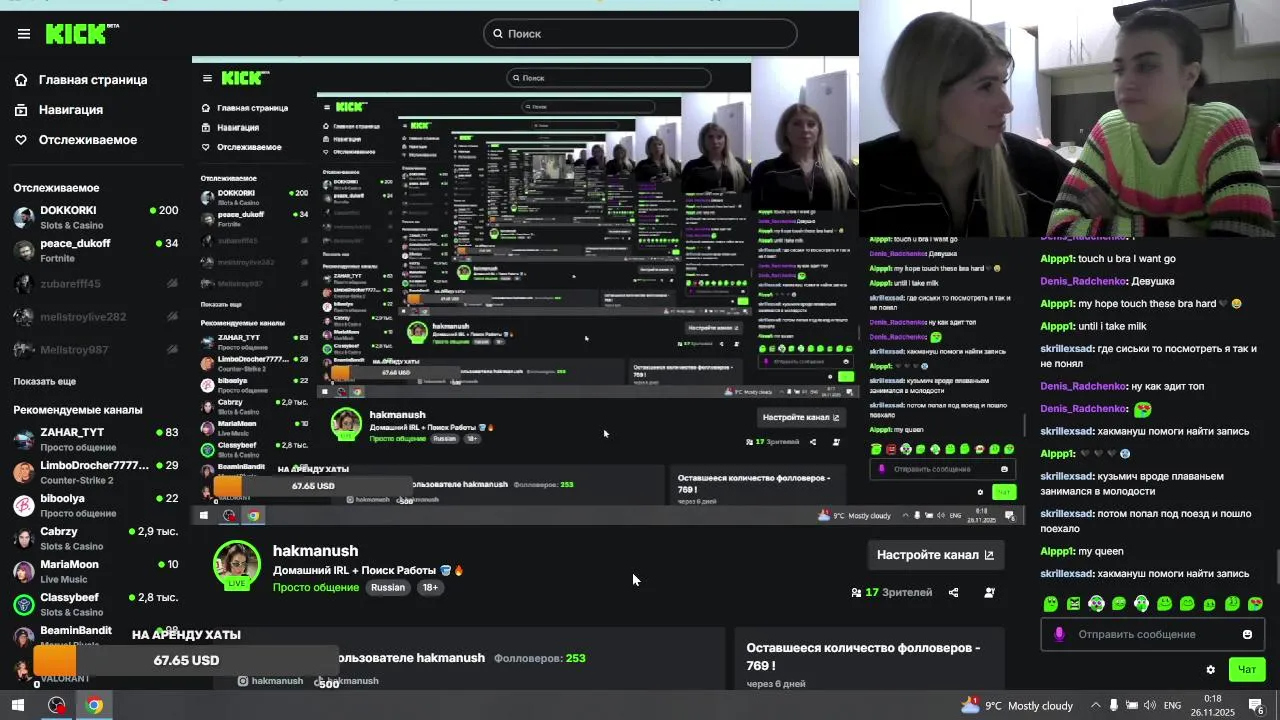
Task: Open the Windows Start menu
Action: [x=18, y=705]
